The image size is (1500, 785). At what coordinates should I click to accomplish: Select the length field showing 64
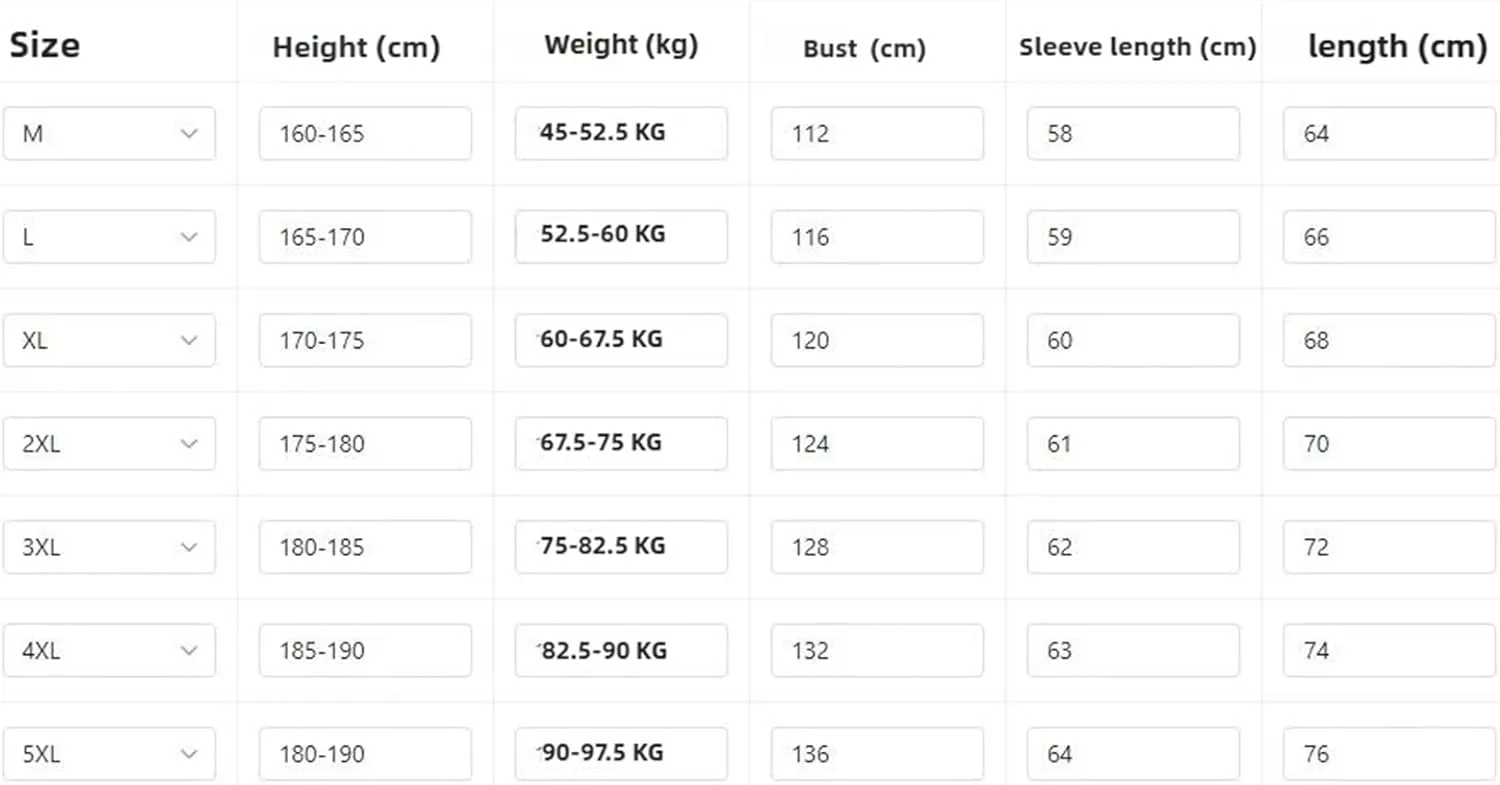pyautogui.click(x=1390, y=133)
